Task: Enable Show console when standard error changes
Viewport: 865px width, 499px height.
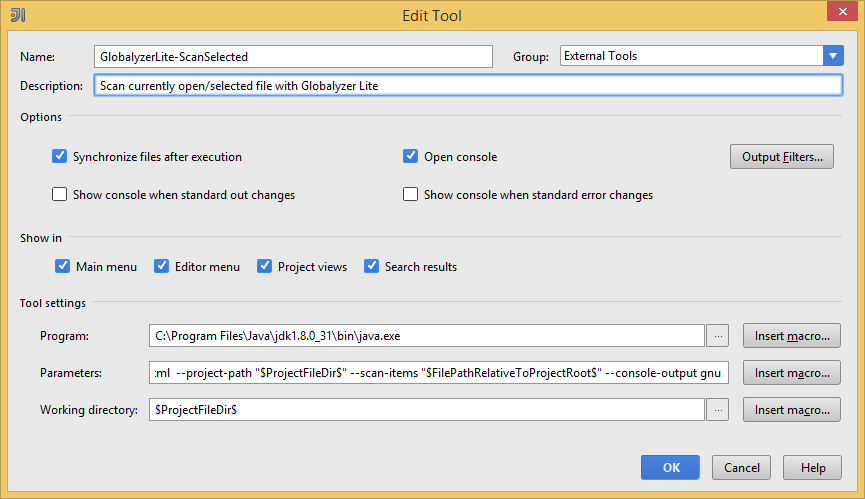Action: pos(410,195)
